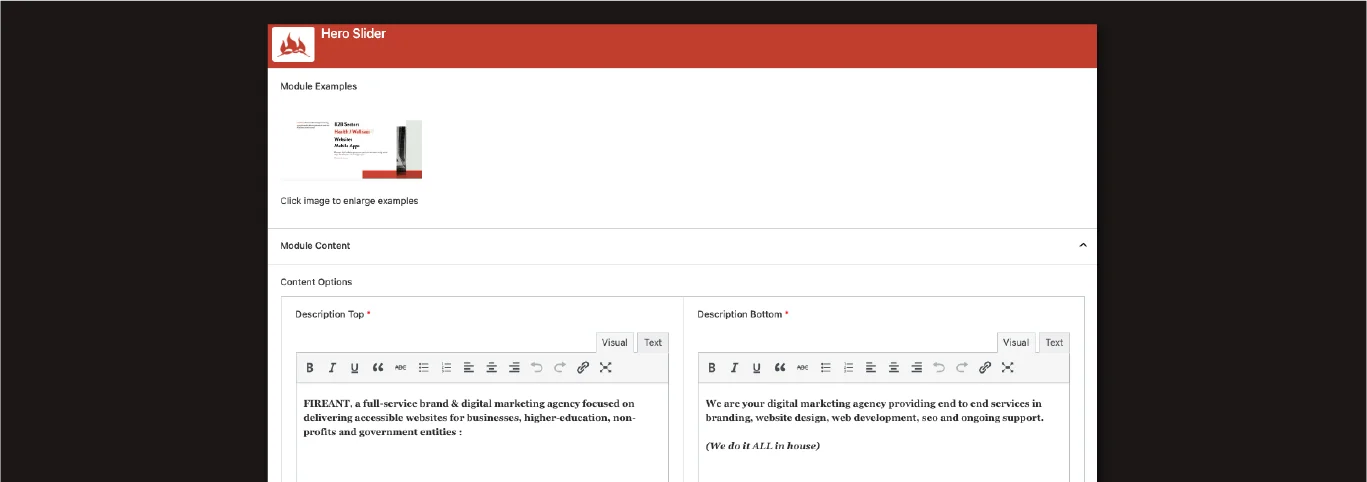Open fullscreen mode in Description Bottom editor
The height and width of the screenshot is (482, 1367).
pos(1008,368)
